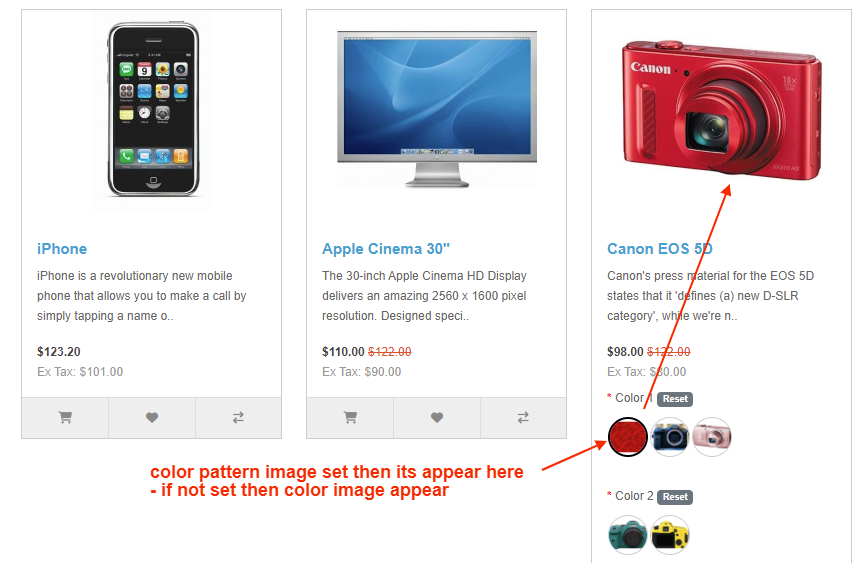Click the iPhone description text

pyautogui.click(x=142, y=296)
